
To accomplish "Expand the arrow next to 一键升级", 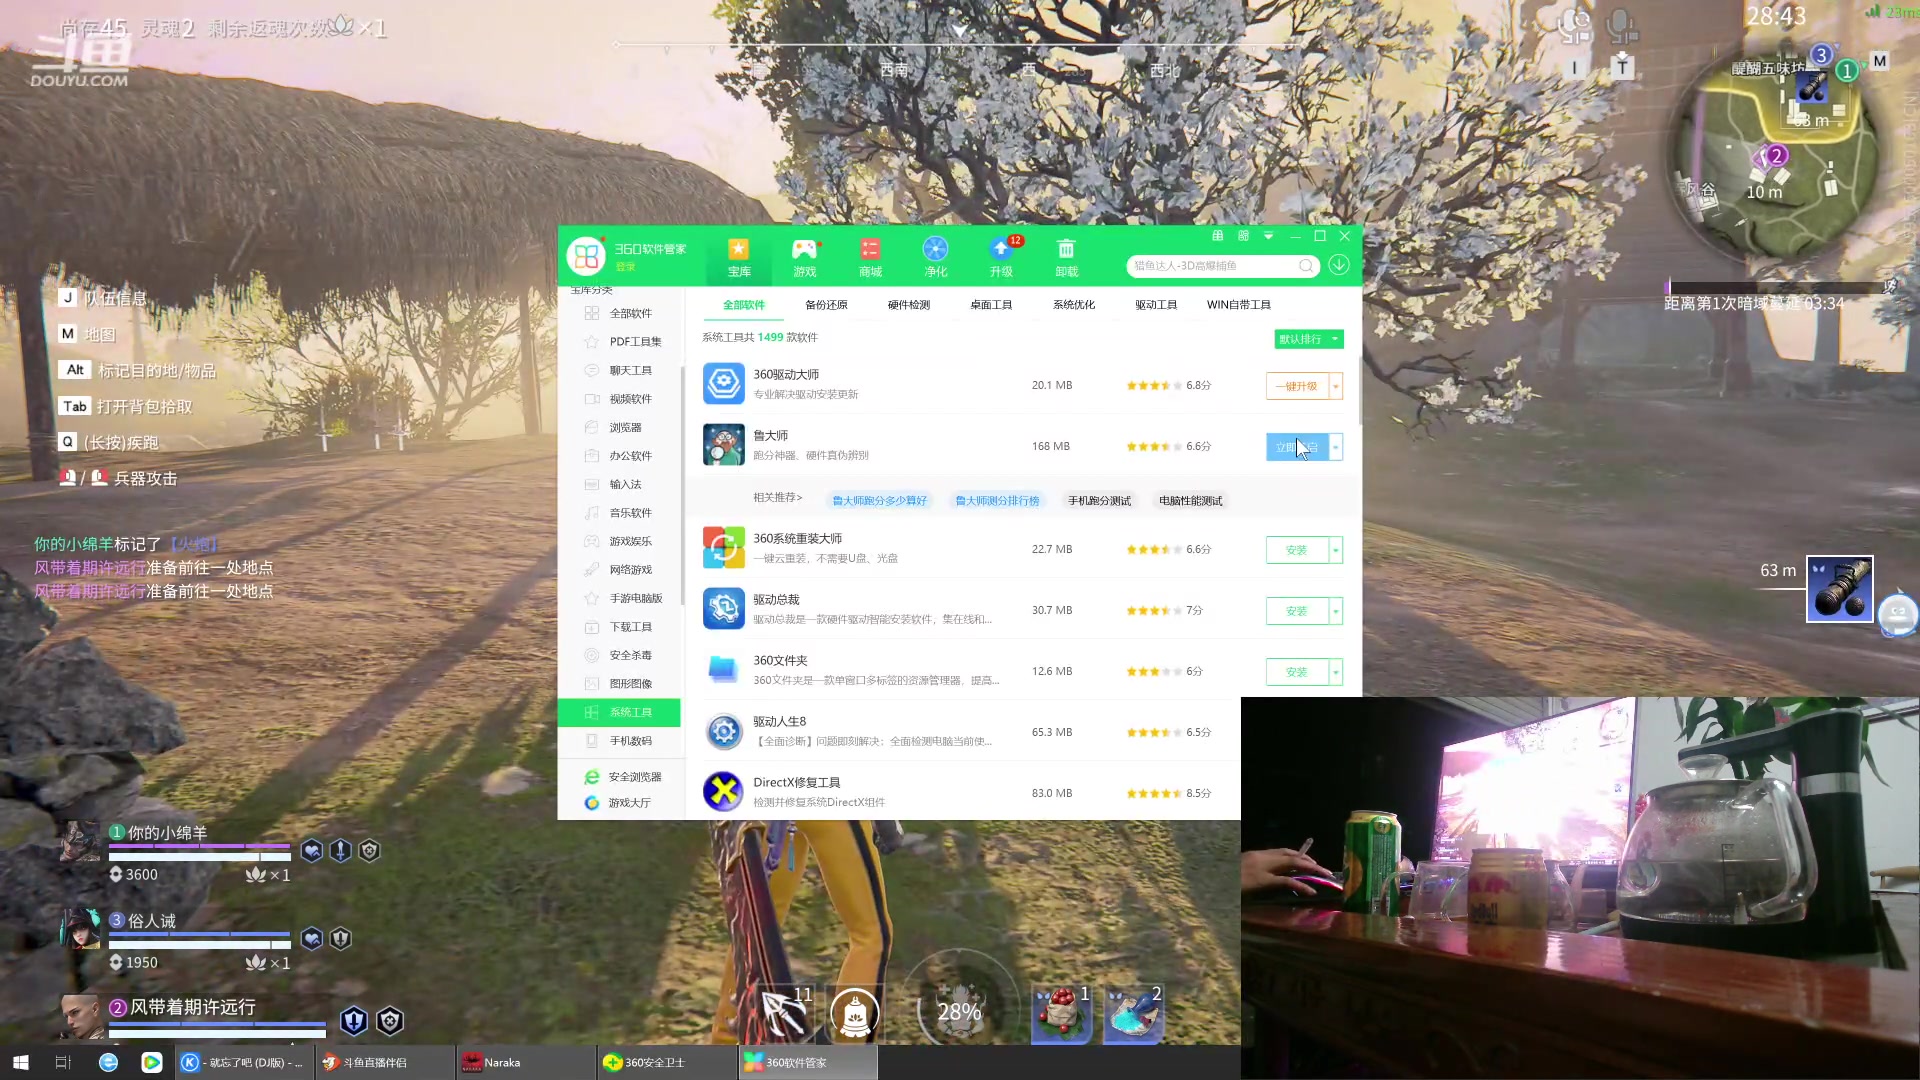I will [1336, 386].
